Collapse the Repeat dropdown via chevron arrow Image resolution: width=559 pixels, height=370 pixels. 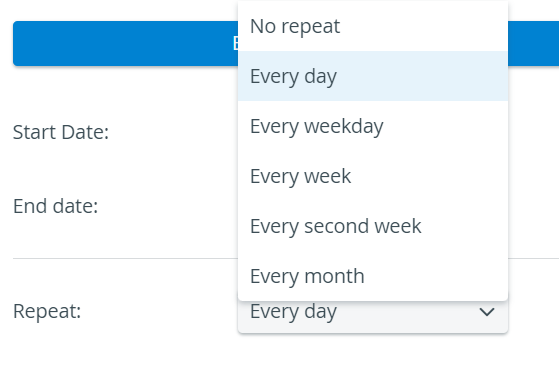487,312
